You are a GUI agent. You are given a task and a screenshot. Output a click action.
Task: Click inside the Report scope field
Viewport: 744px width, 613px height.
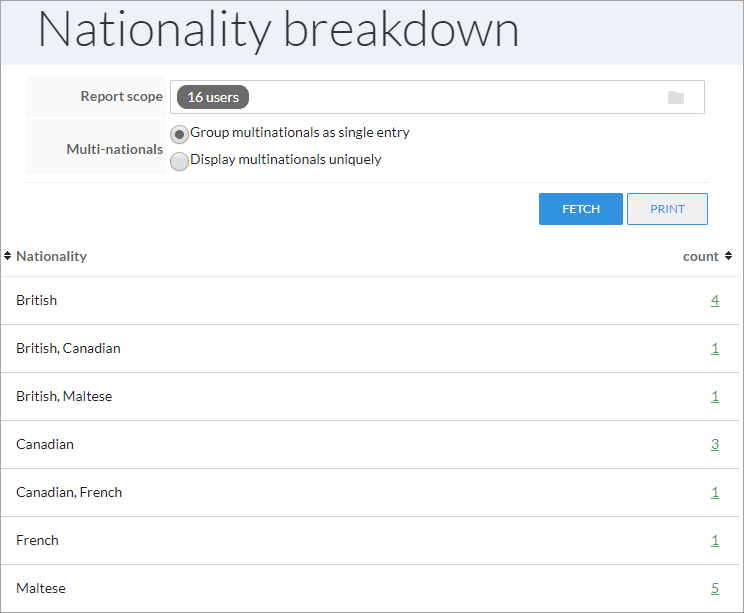click(x=437, y=97)
